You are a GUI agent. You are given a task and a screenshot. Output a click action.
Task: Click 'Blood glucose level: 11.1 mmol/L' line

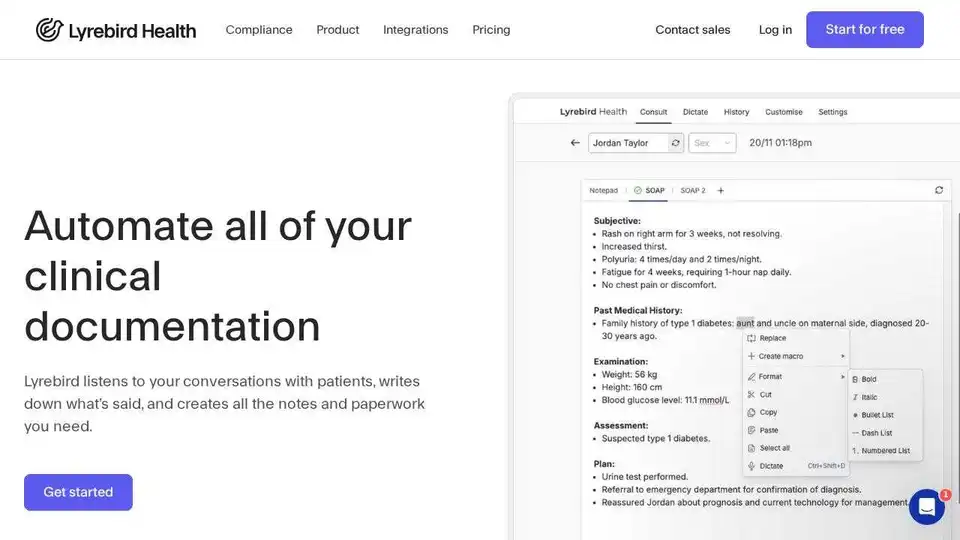(666, 400)
